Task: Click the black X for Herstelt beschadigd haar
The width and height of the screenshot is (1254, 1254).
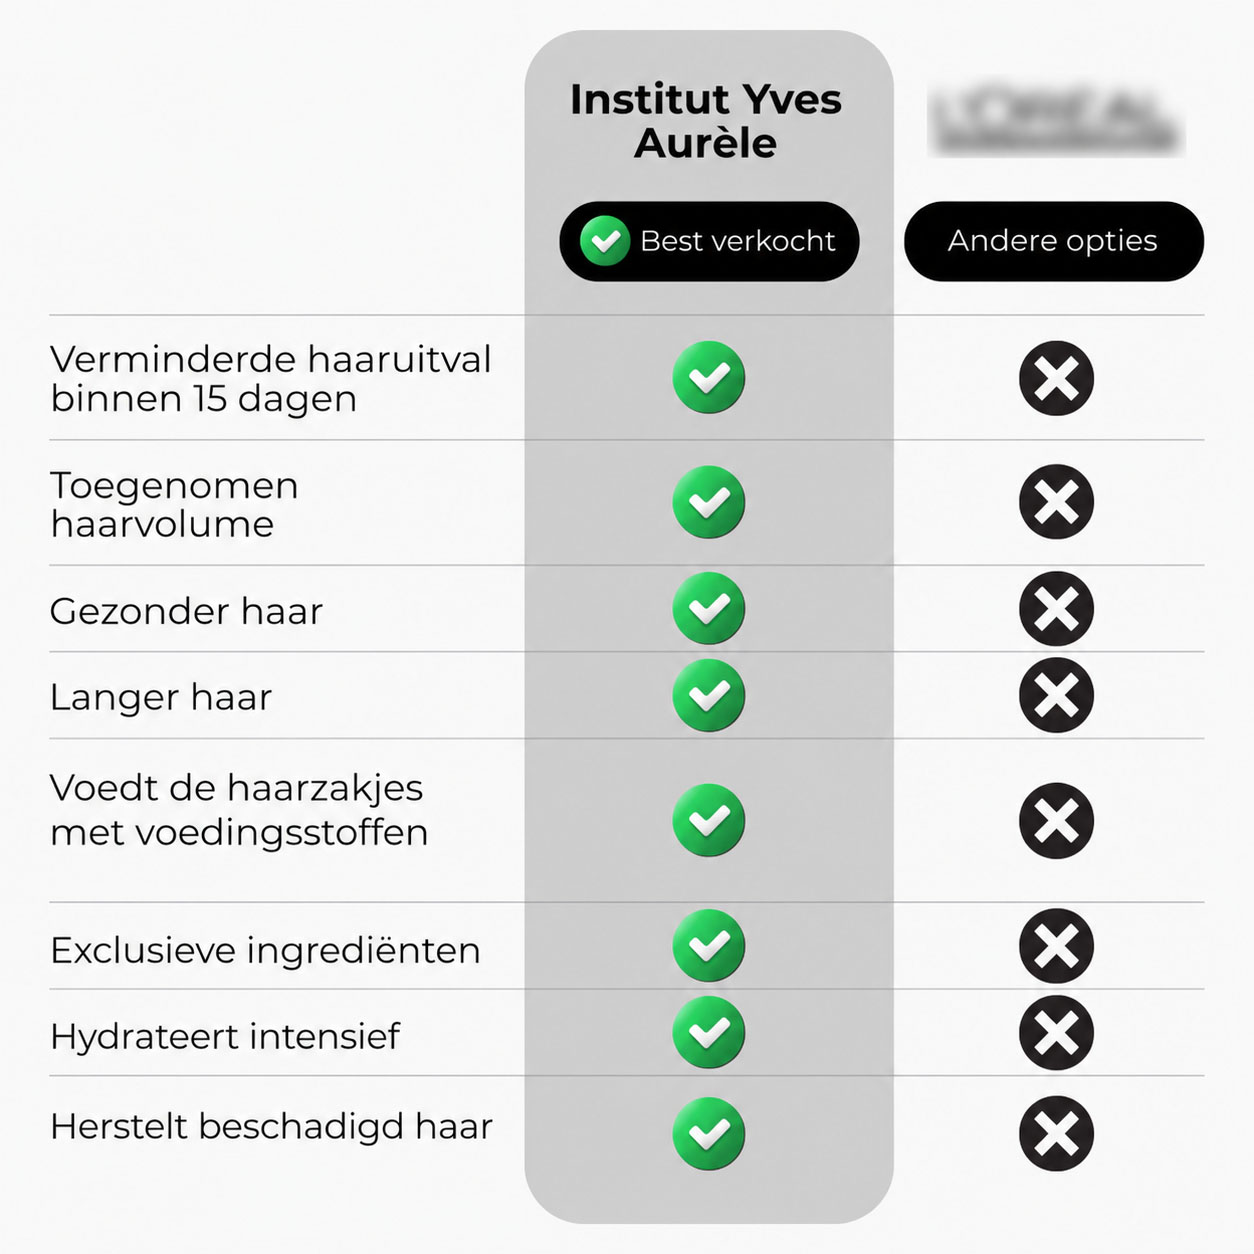Action: point(1057,1134)
